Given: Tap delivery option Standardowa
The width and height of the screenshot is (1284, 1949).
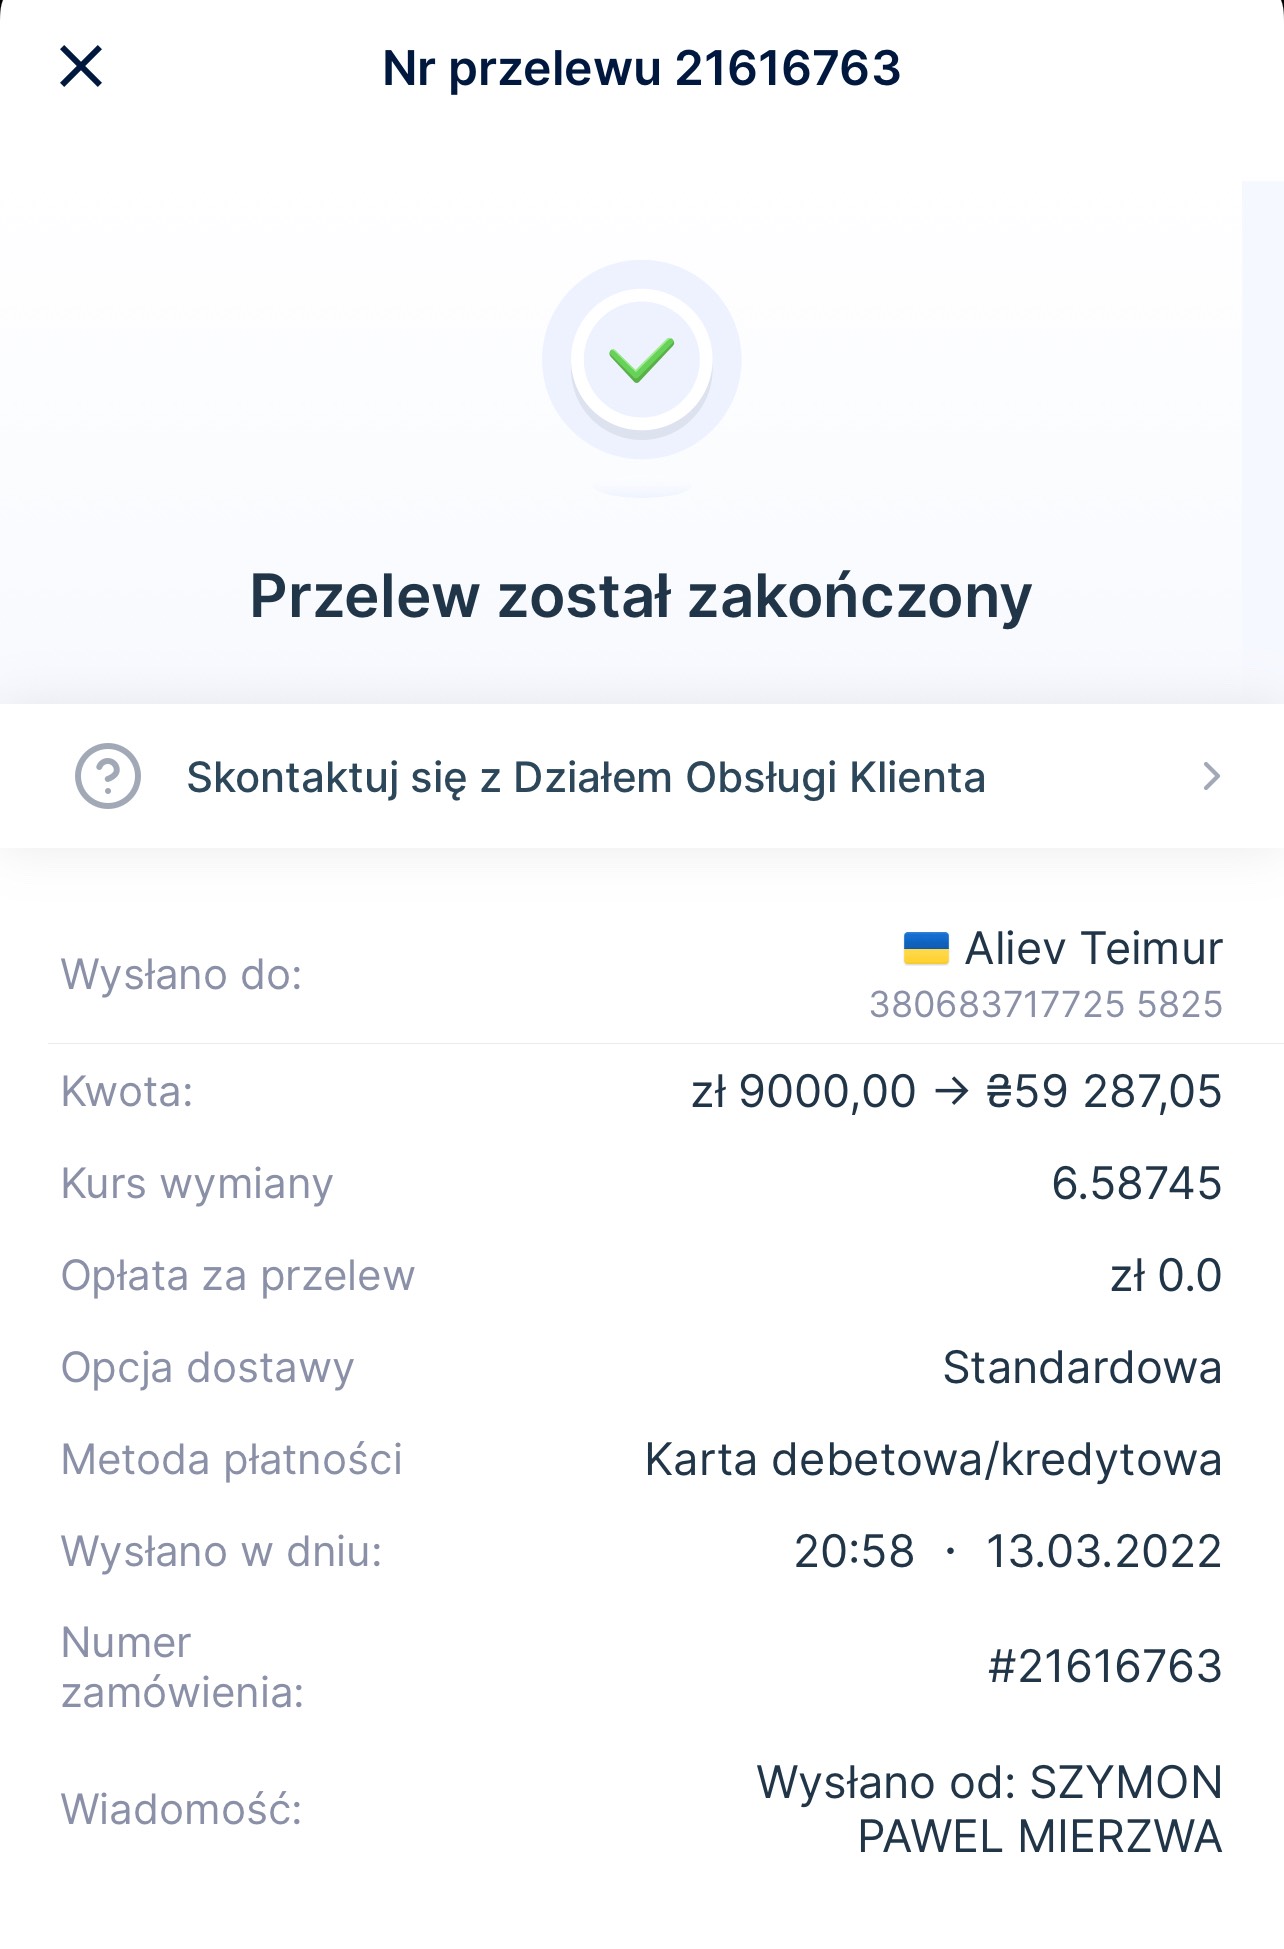Looking at the screenshot, I should point(1082,1367).
